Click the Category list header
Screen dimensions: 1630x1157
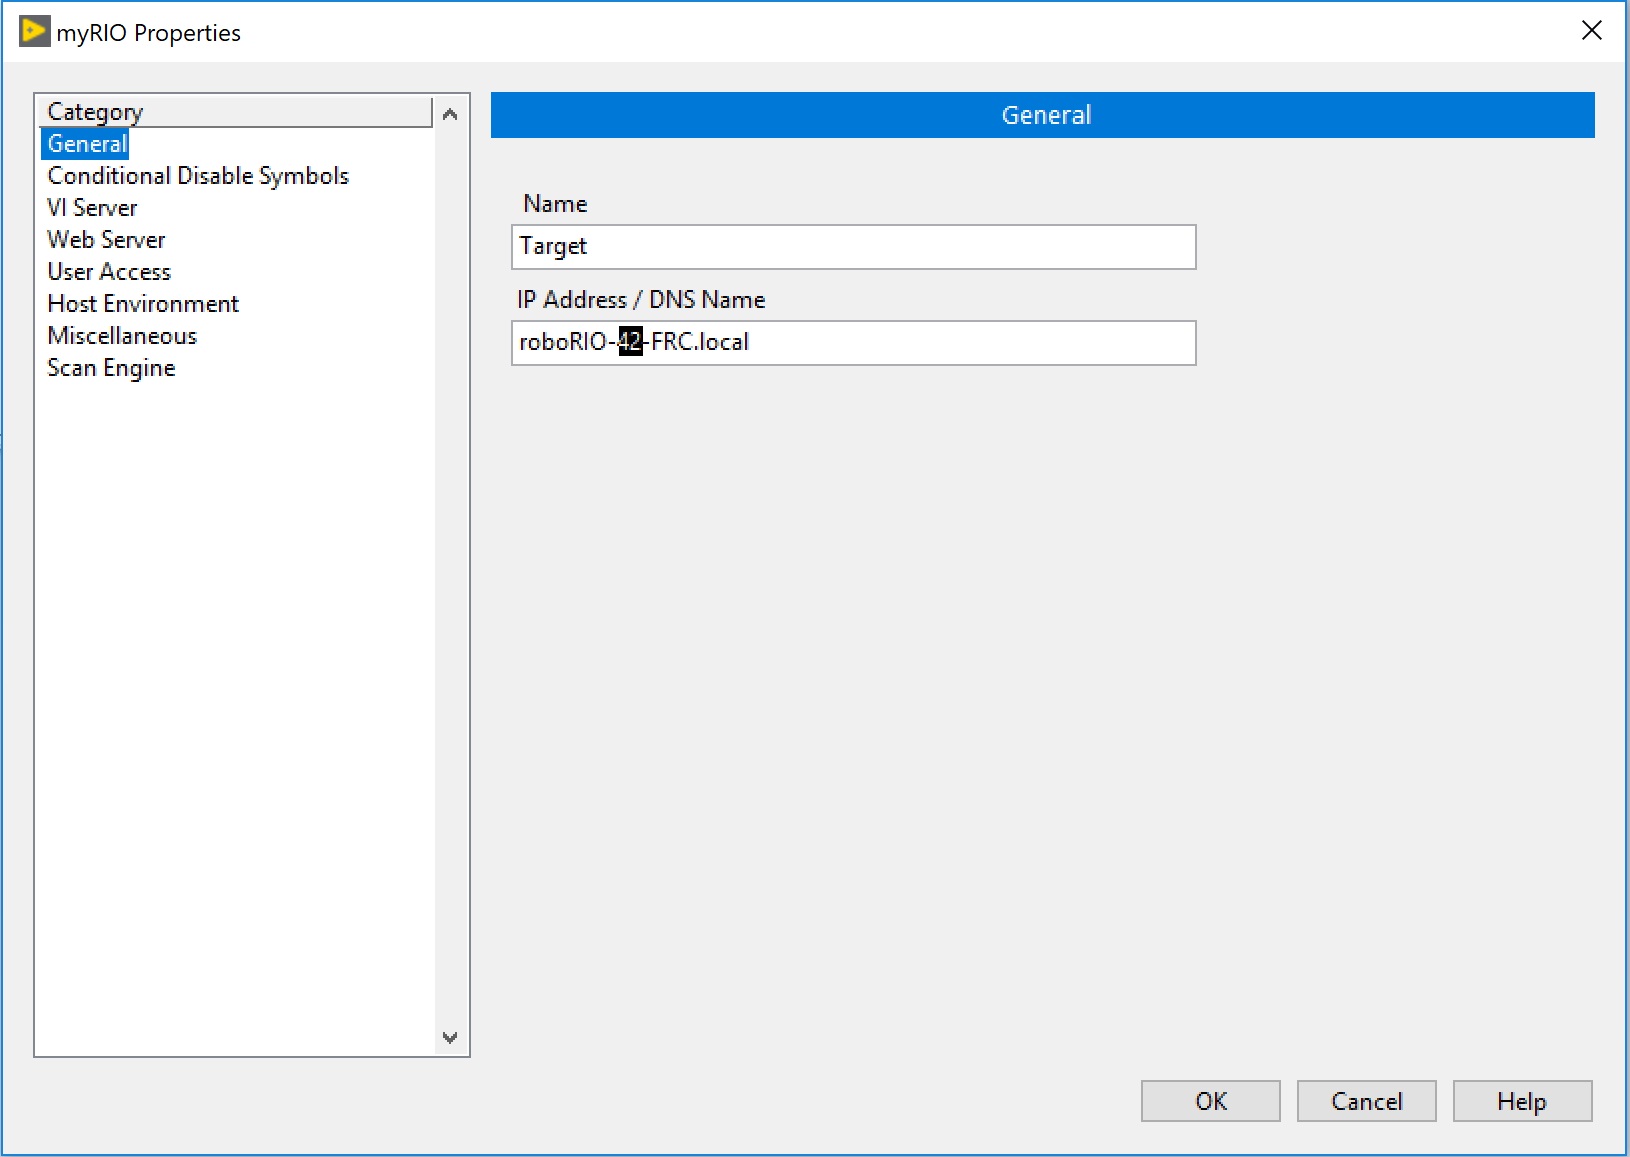tap(236, 112)
